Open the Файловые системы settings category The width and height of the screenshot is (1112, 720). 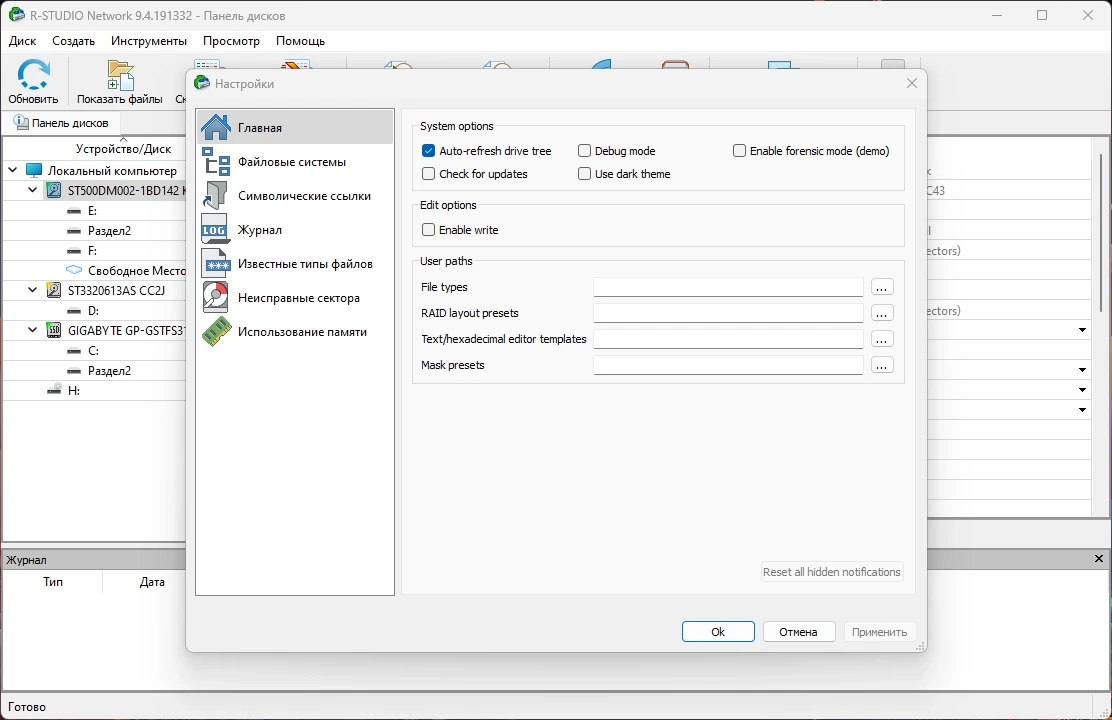[x=295, y=162]
